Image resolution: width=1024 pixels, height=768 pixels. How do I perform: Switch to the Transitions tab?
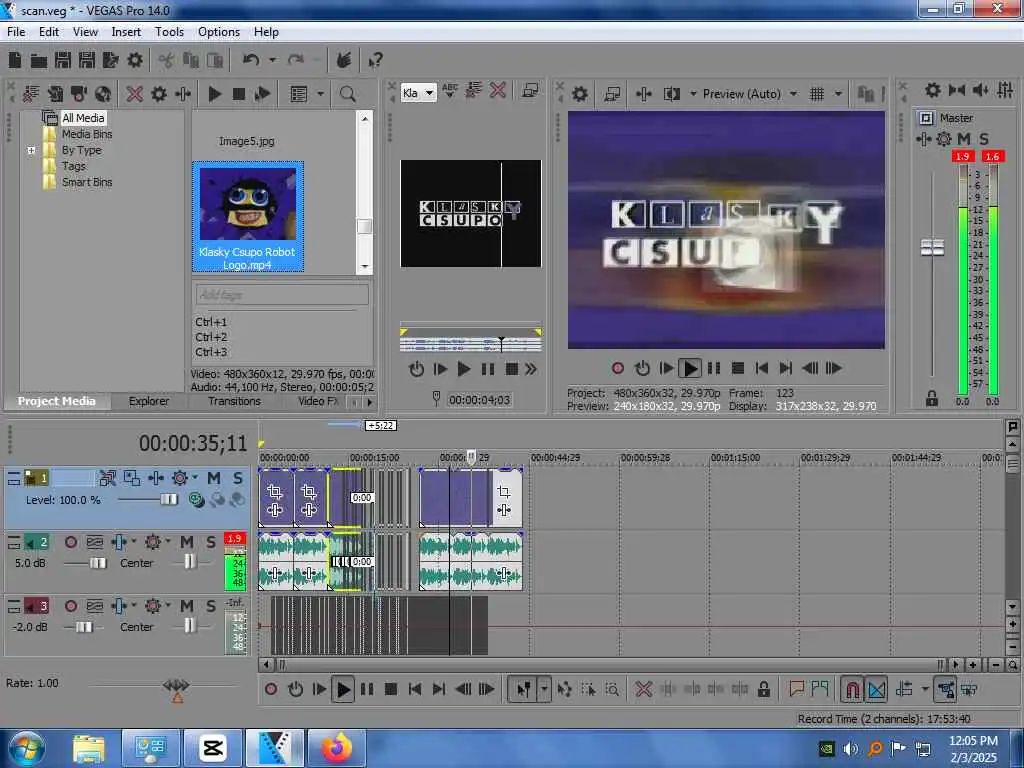(x=234, y=401)
